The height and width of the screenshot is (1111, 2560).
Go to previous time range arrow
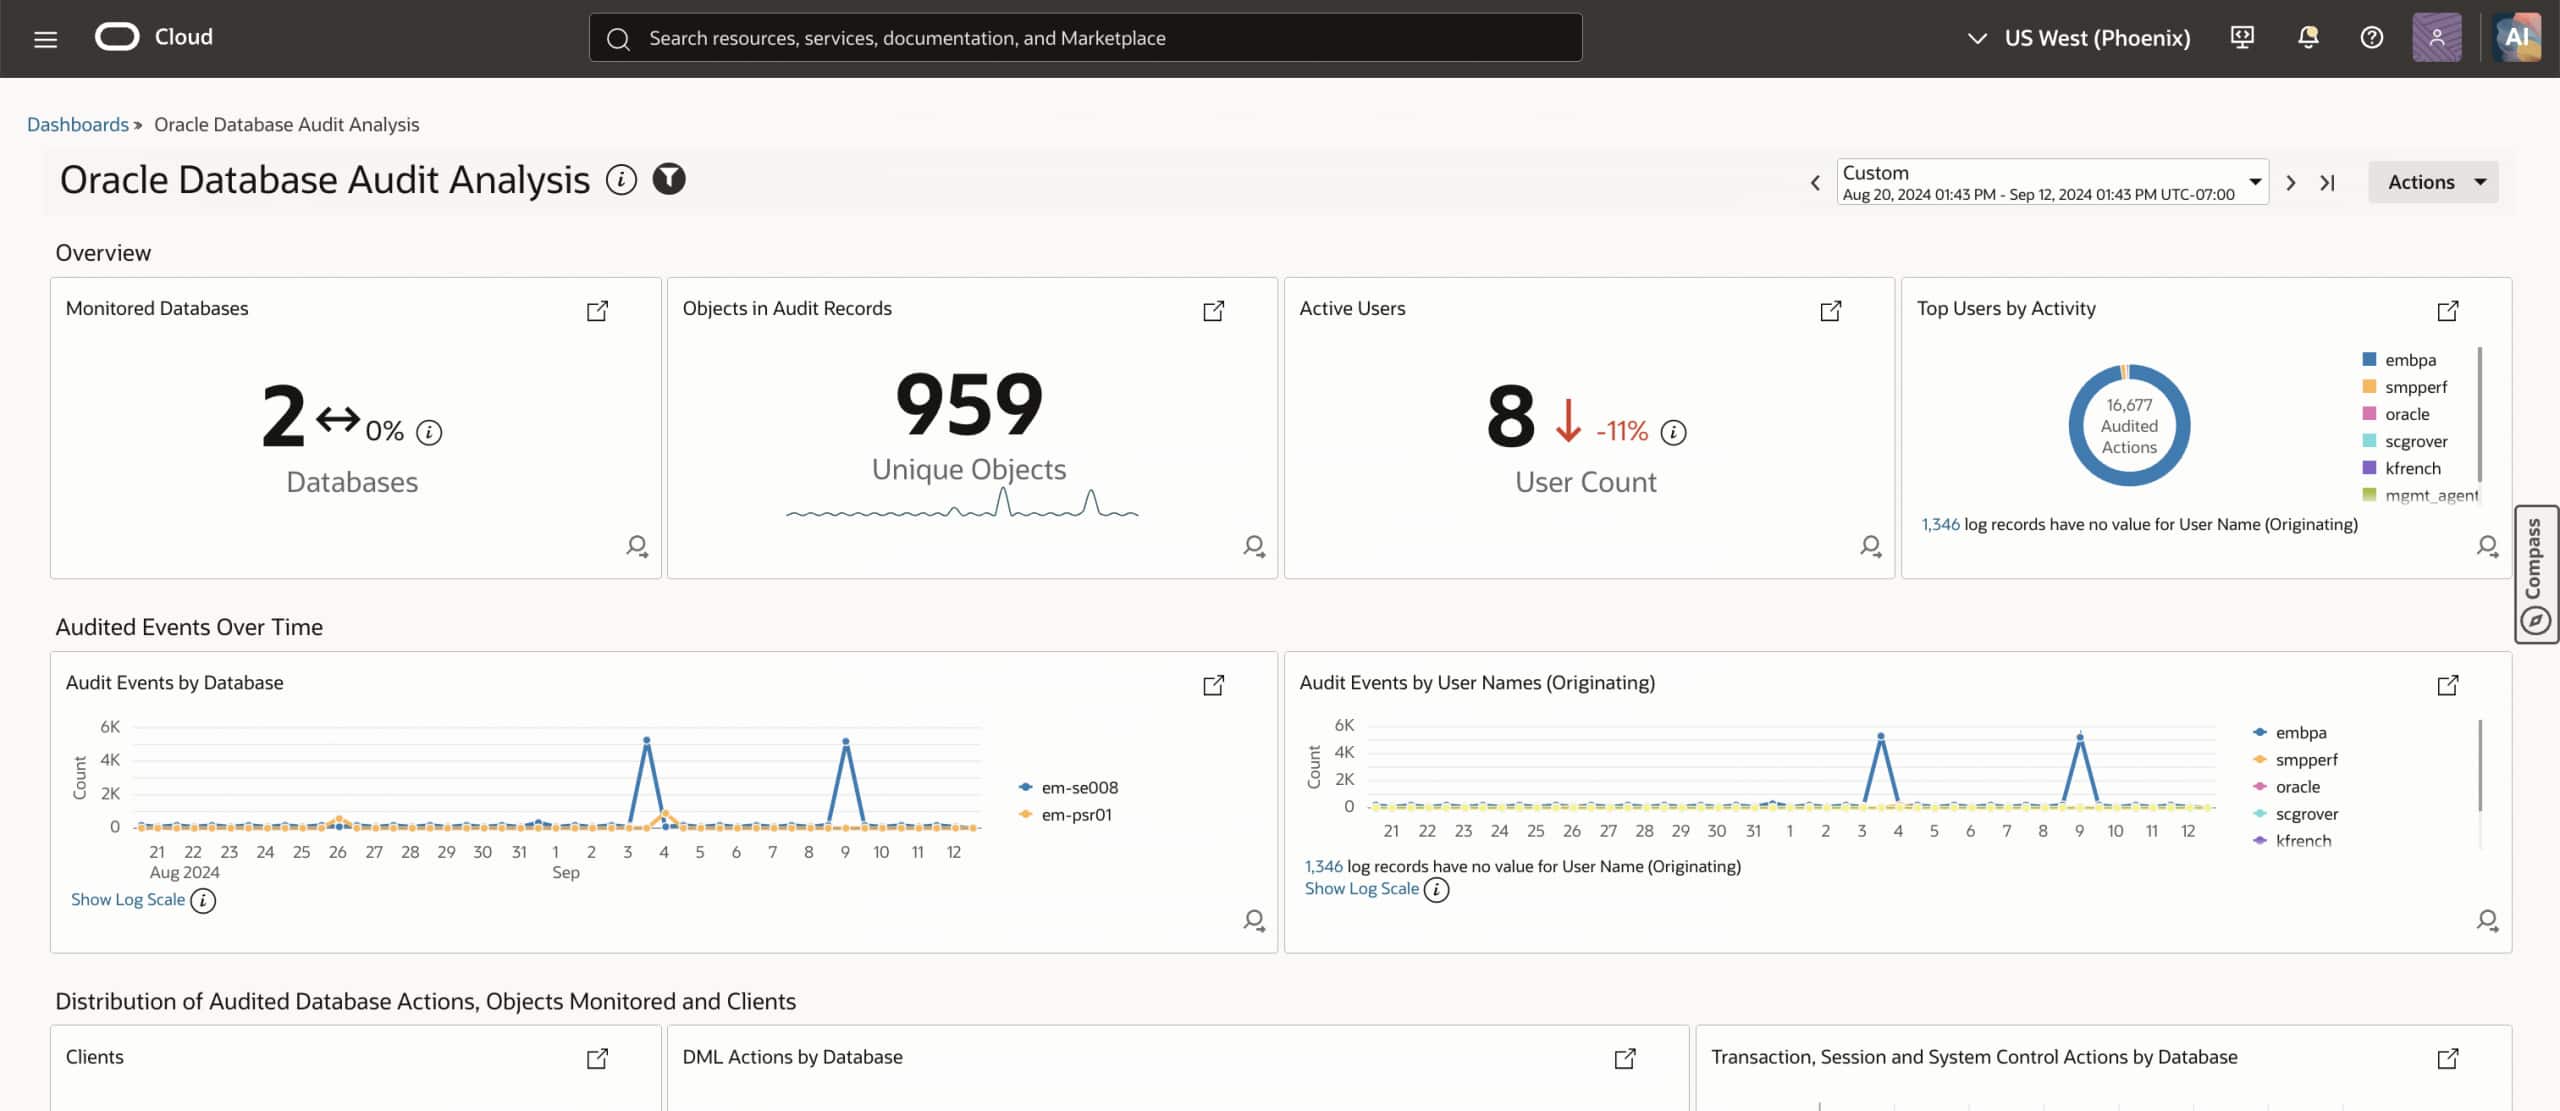pos(1815,183)
